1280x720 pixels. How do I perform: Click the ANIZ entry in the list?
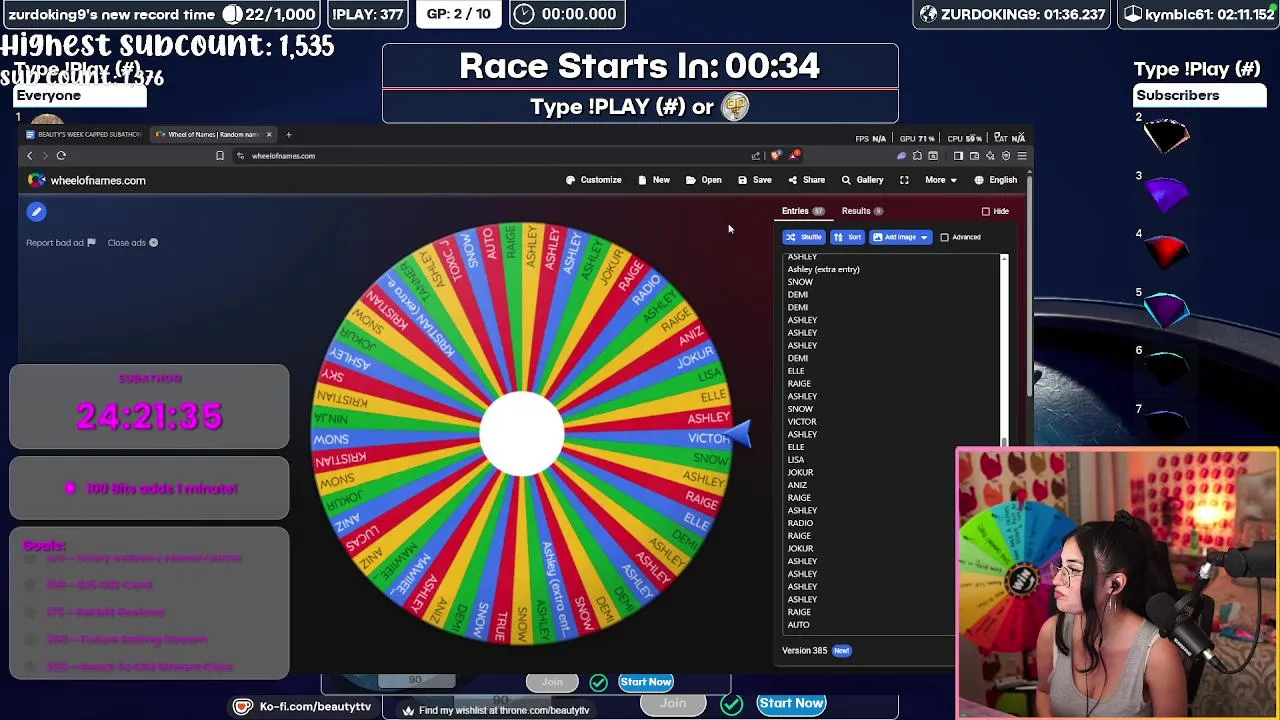pyautogui.click(x=797, y=485)
